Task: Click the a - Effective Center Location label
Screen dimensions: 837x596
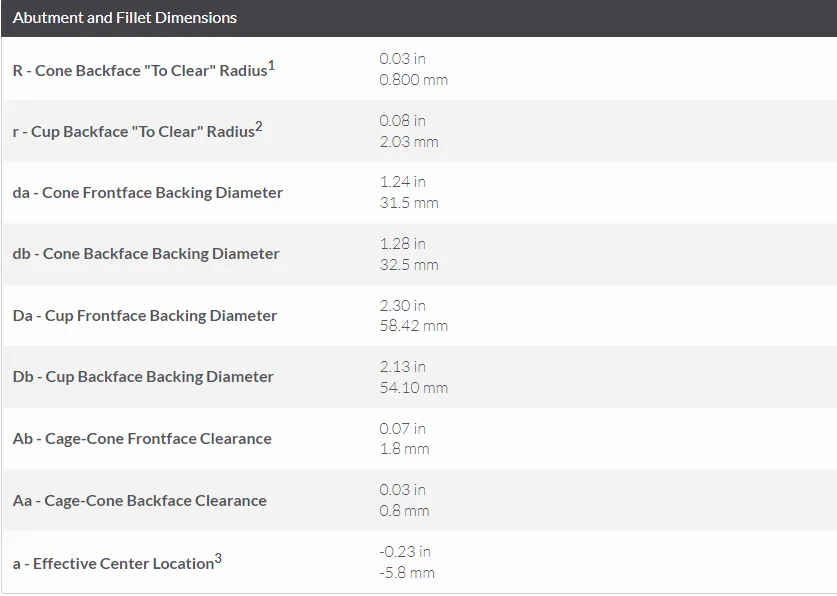Action: tap(113, 563)
